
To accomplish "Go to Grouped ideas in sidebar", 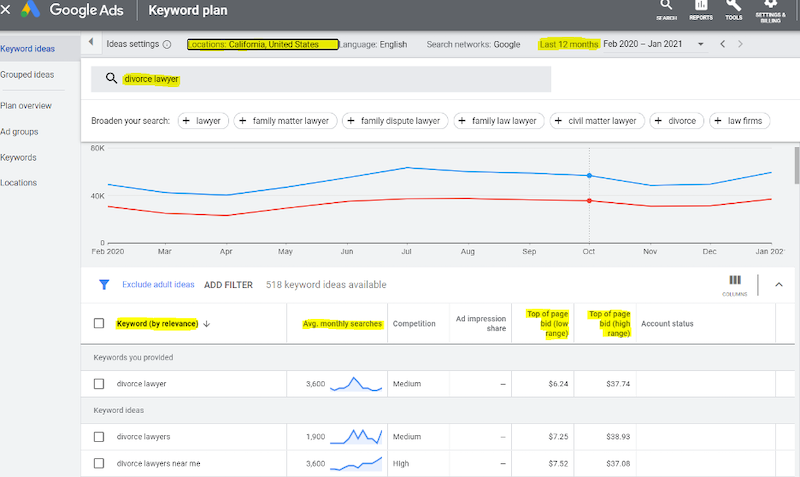I will 27,74.
